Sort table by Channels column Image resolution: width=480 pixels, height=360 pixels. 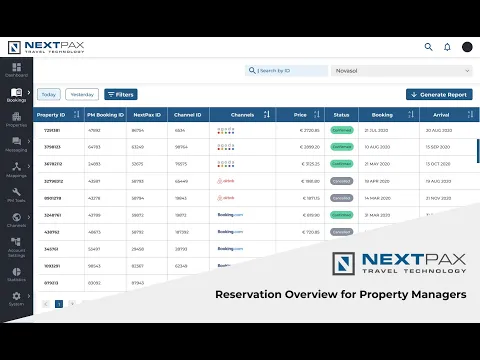(267, 115)
